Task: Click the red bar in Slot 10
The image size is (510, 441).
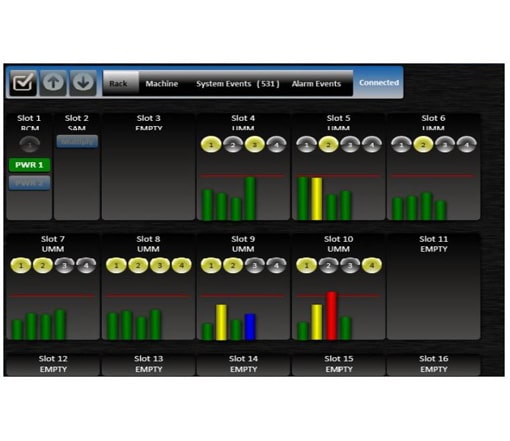Action: 331,316
